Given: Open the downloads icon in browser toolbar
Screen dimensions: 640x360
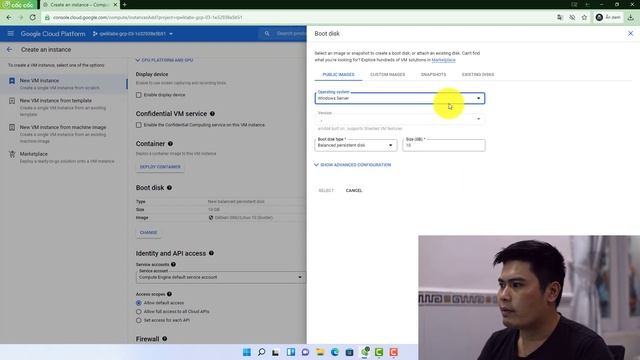Looking at the screenshot, I should pyautogui.click(x=630, y=18).
